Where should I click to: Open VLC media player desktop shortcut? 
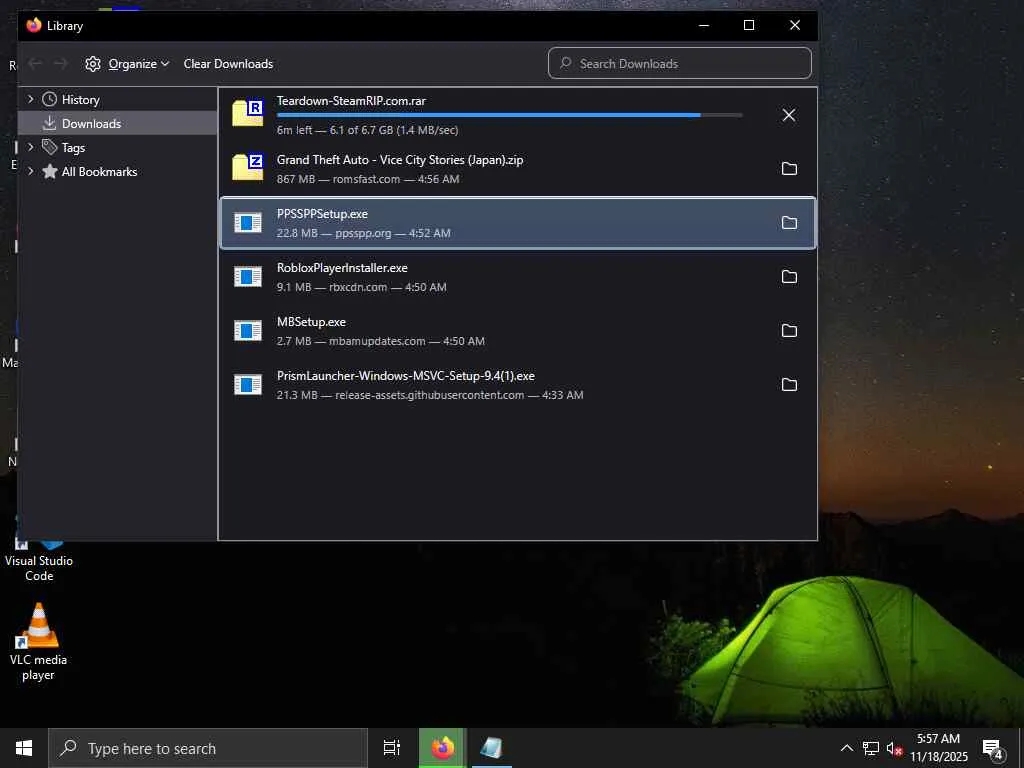coord(39,642)
